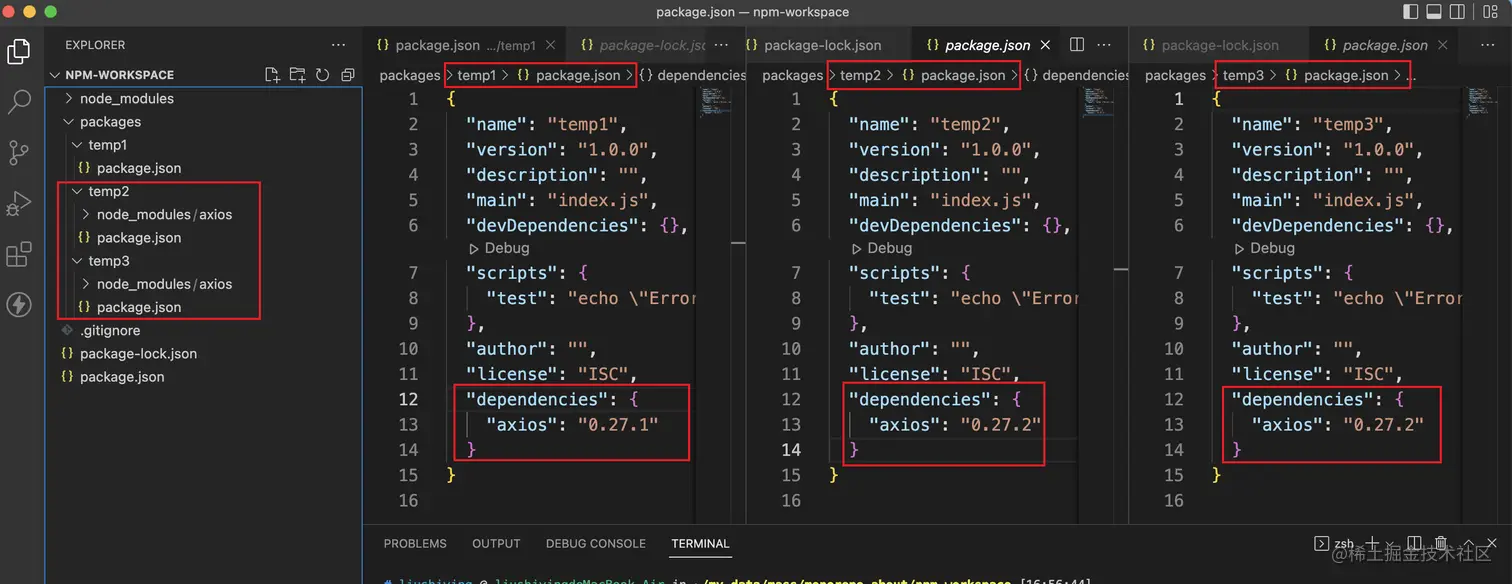Collapse all folders in Explorer
The image size is (1512, 584).
347,75
